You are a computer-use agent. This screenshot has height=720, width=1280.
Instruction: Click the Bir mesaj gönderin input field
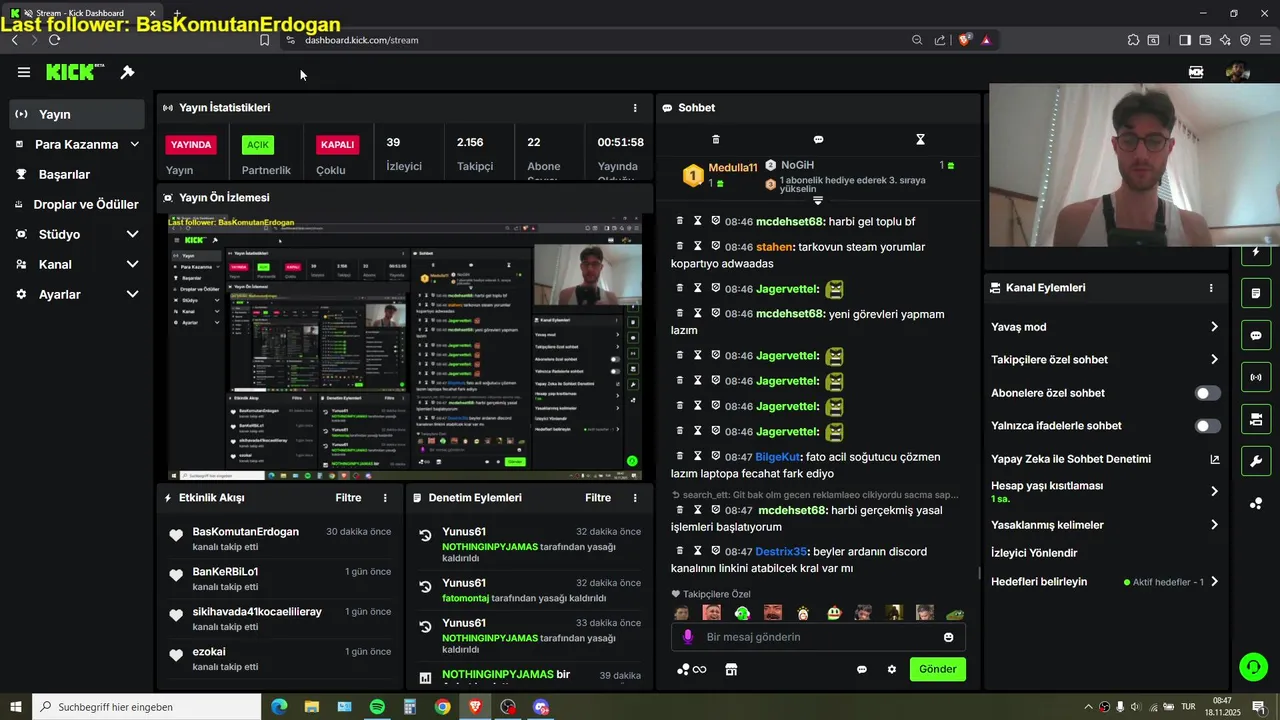tap(818, 637)
